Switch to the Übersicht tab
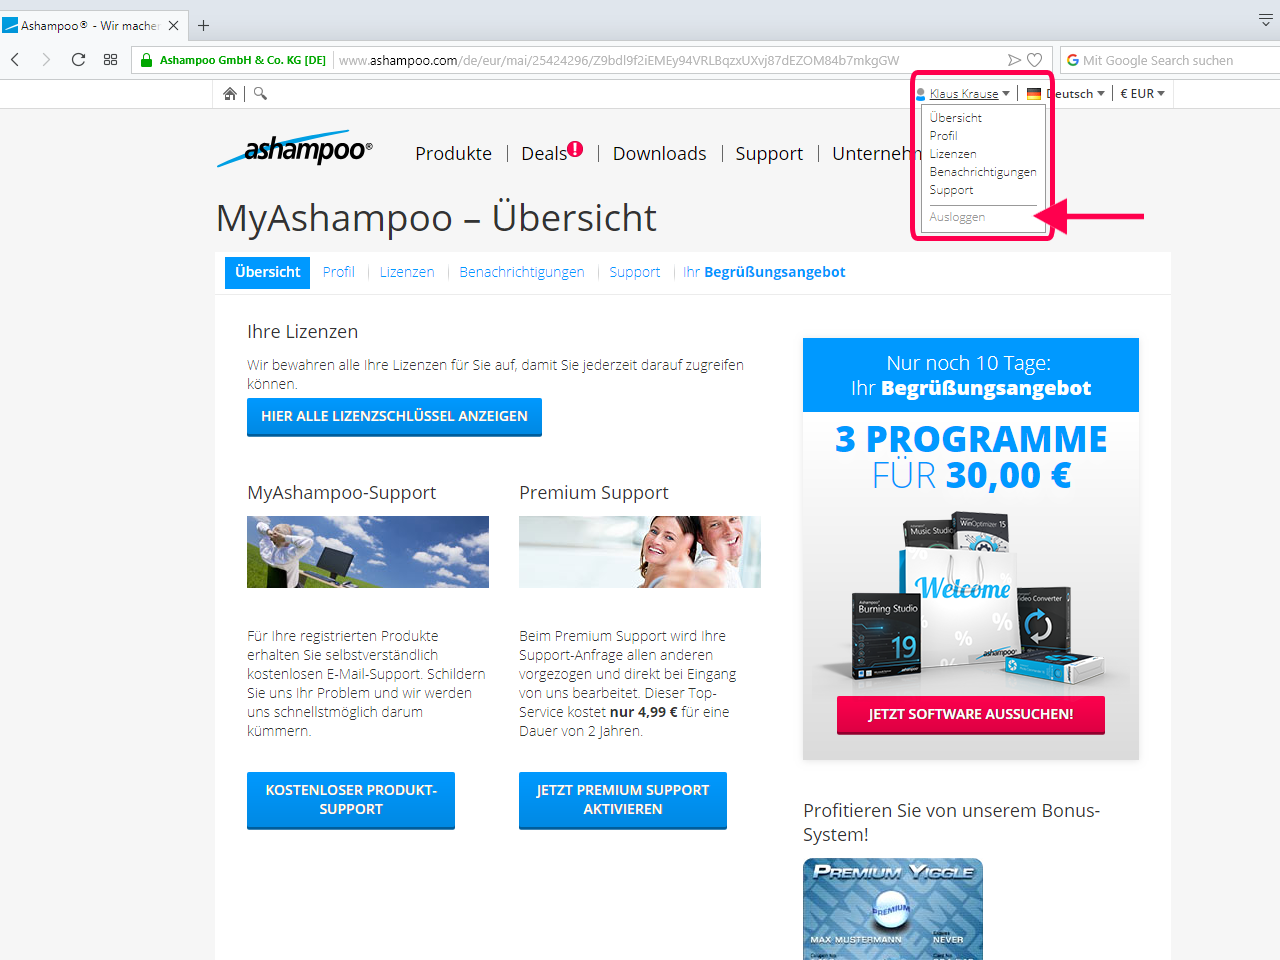This screenshot has height=960, width=1280. [x=267, y=272]
